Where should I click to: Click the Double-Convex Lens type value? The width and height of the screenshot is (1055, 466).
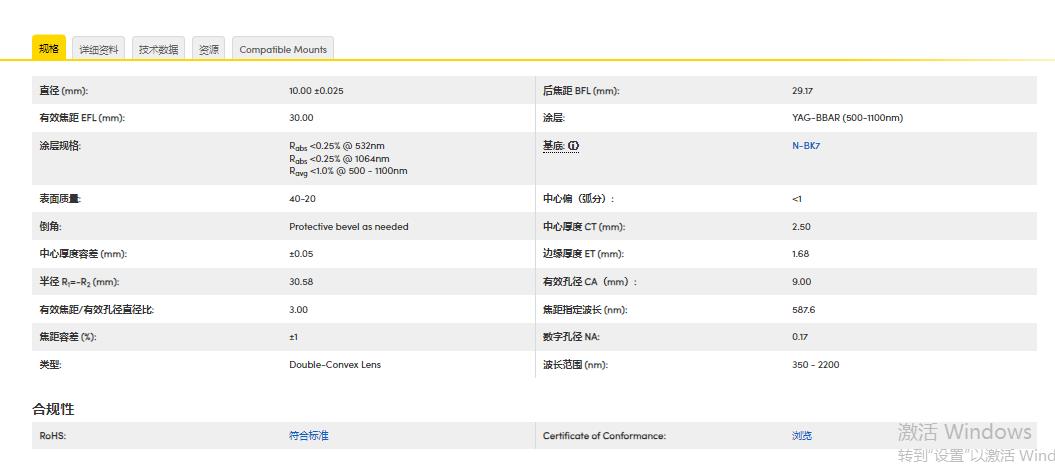[335, 365]
